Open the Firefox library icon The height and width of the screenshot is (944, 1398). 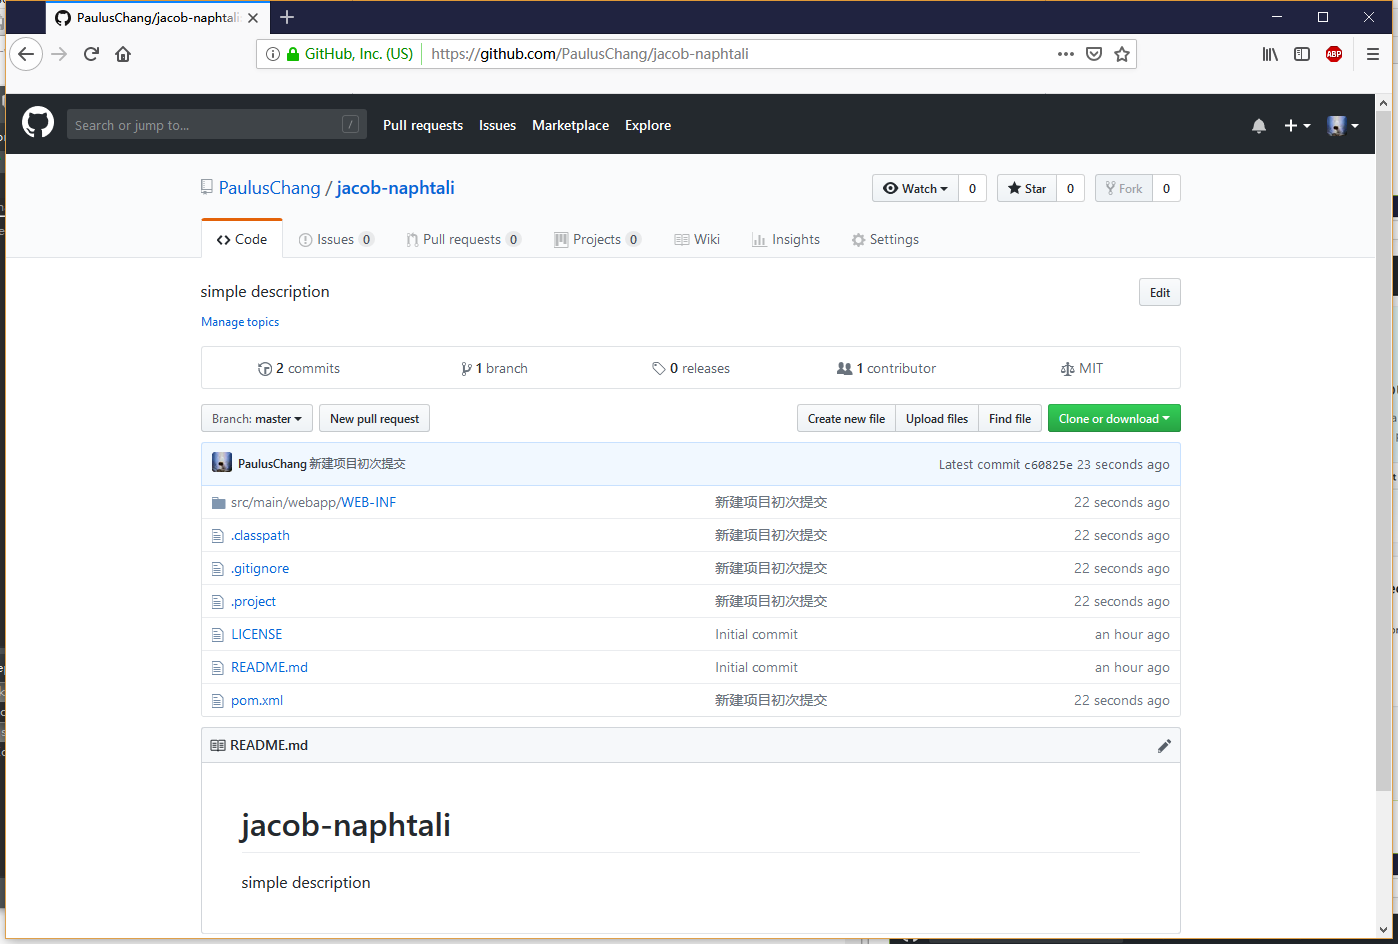[1270, 54]
